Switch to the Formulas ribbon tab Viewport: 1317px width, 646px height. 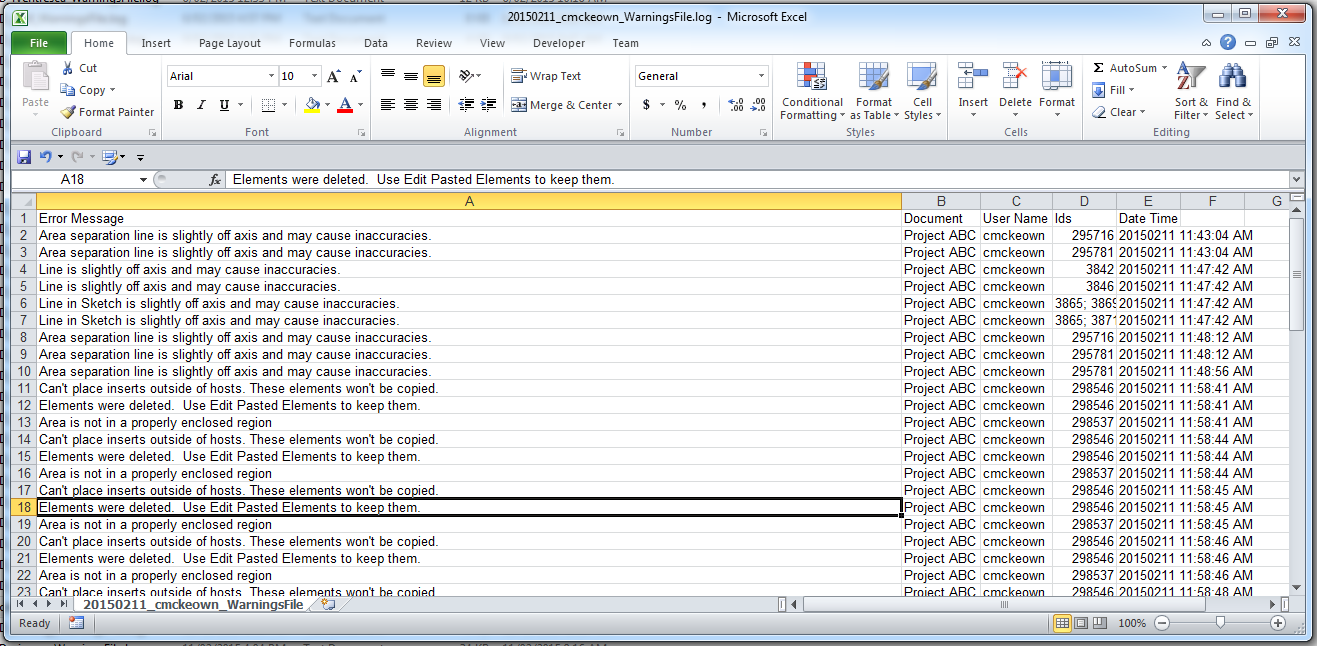tap(312, 43)
